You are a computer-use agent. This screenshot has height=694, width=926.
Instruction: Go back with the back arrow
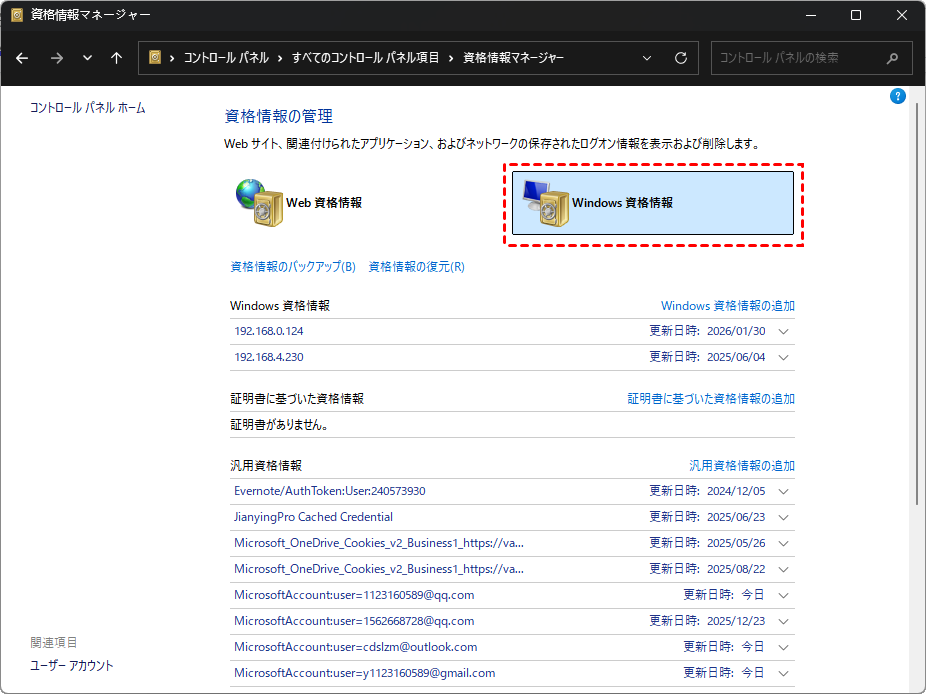22,58
